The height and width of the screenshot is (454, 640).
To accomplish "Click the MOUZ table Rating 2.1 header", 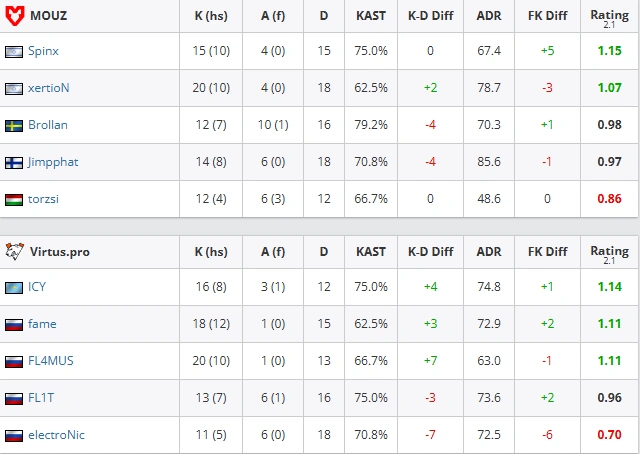I will (609, 18).
